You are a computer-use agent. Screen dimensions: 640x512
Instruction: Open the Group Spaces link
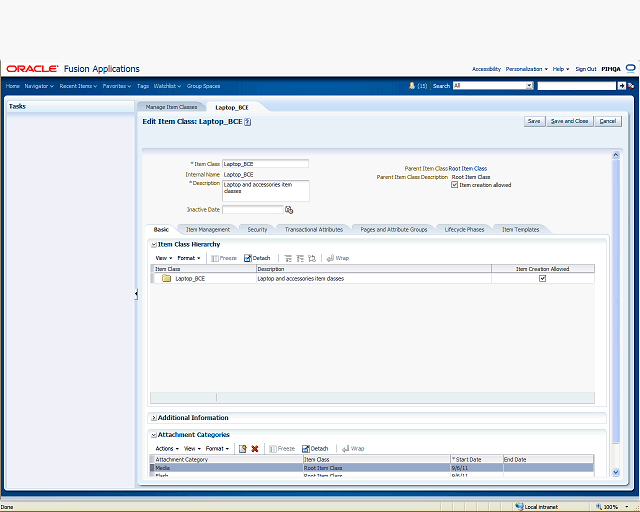(x=203, y=86)
